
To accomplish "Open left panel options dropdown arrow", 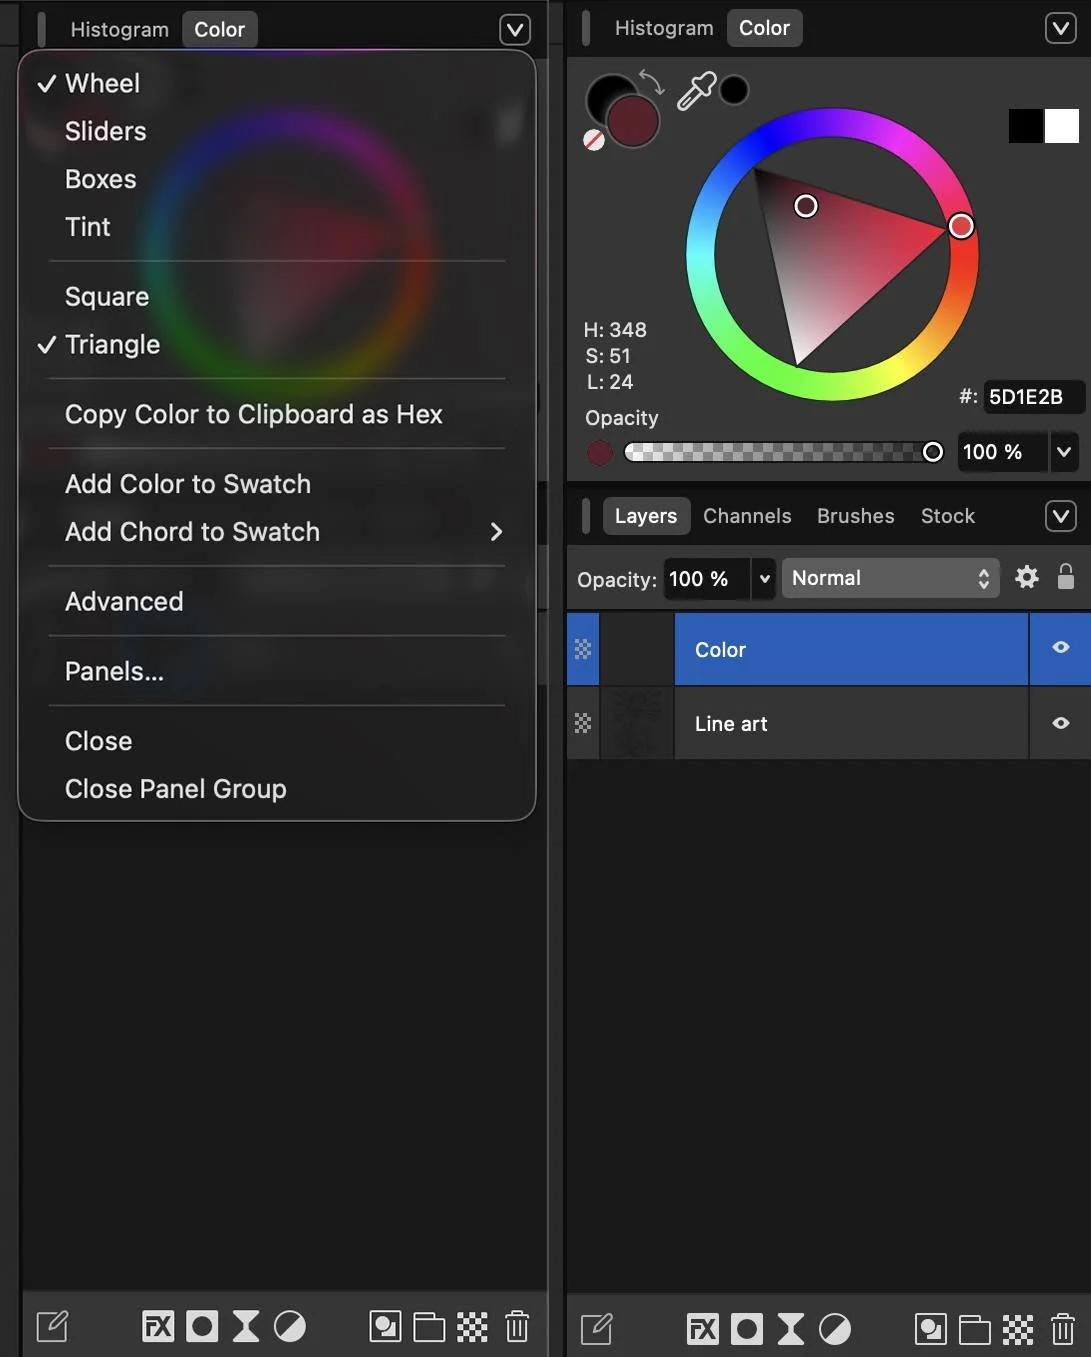I will pyautogui.click(x=515, y=30).
